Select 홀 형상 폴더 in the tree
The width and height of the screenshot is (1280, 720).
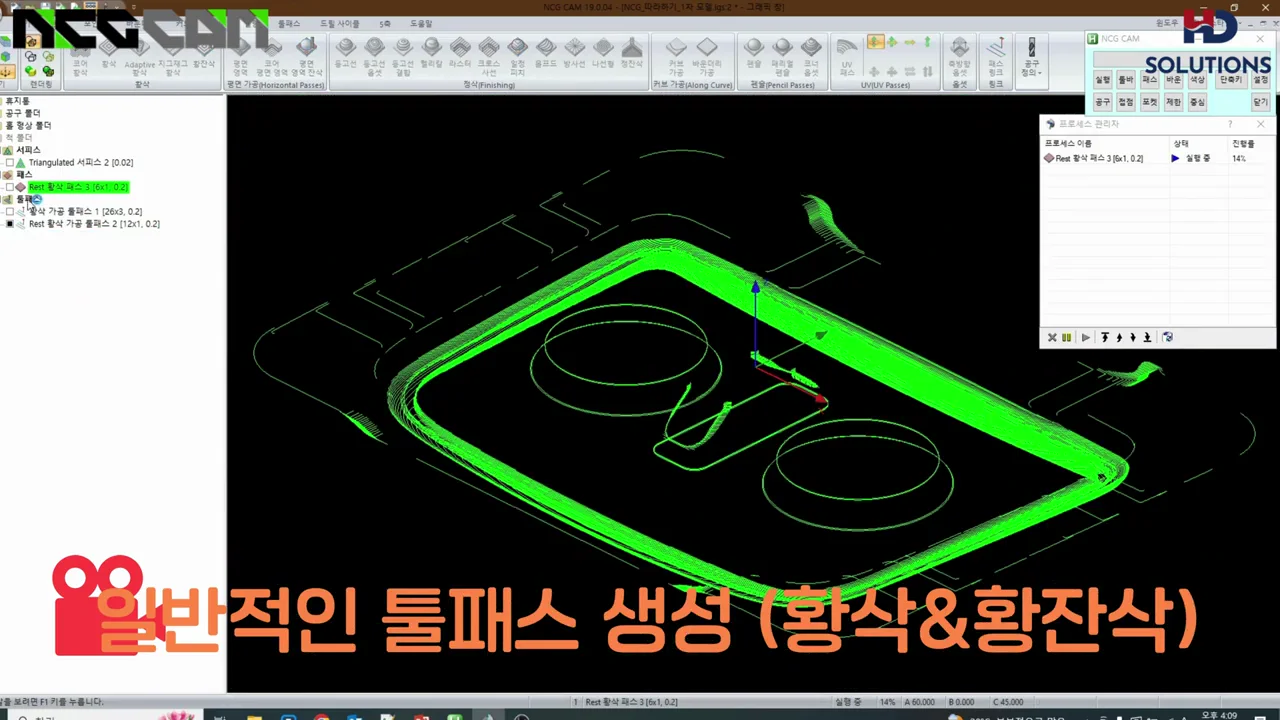pyautogui.click(x=28, y=125)
